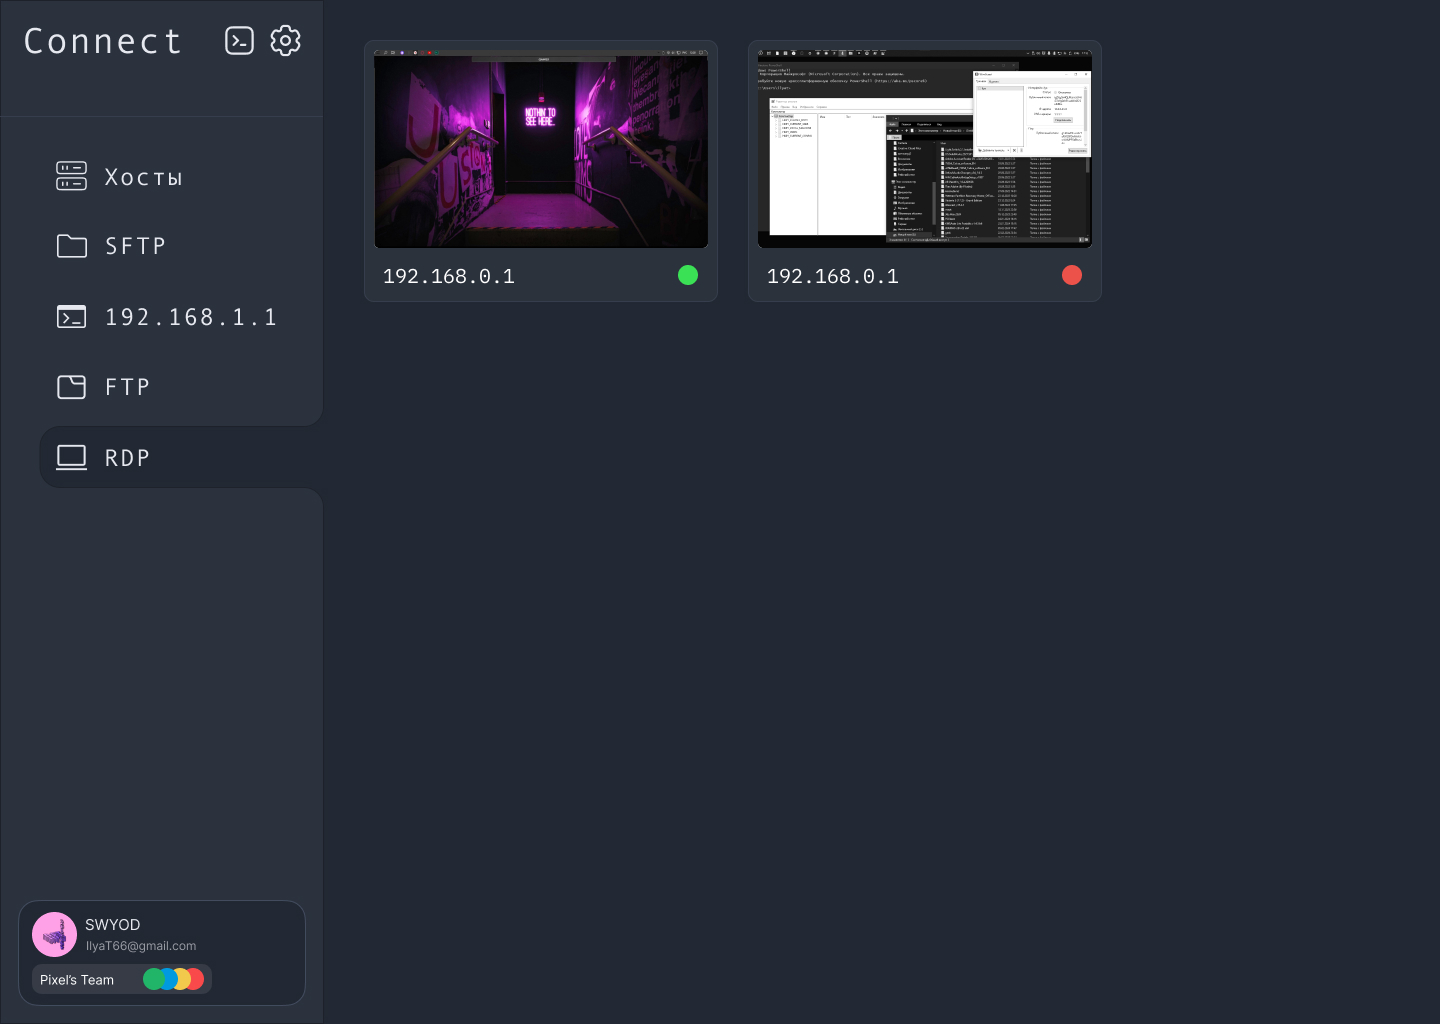Switch teams using the colored circles toggle

point(173,979)
